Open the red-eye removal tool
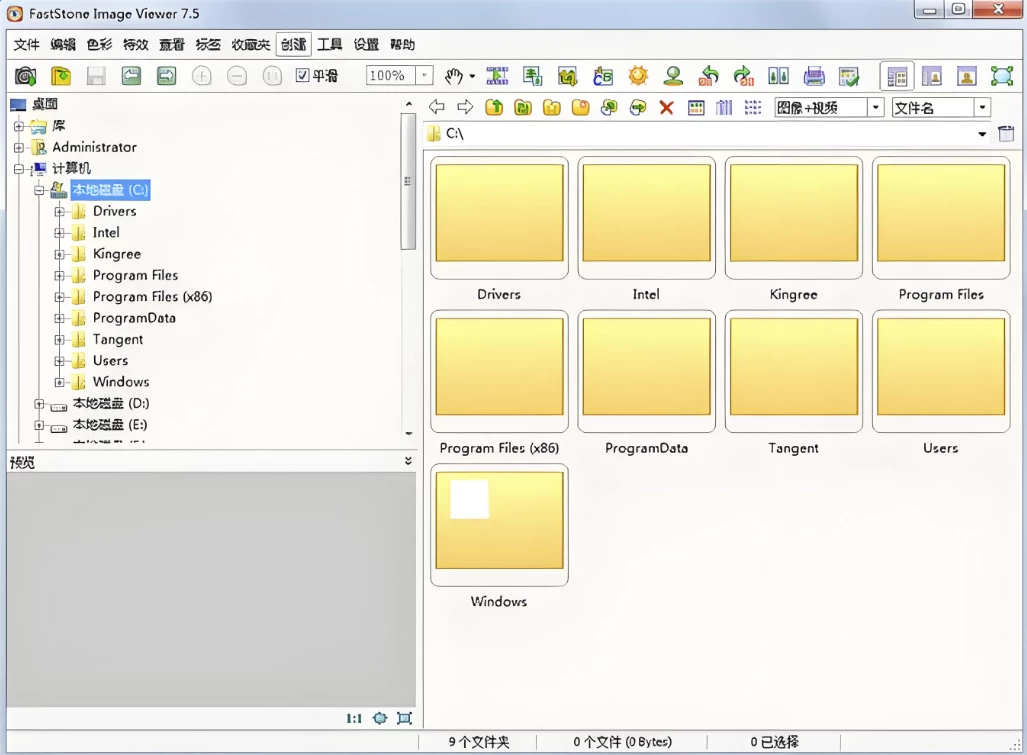The width and height of the screenshot is (1027, 755). (672, 75)
